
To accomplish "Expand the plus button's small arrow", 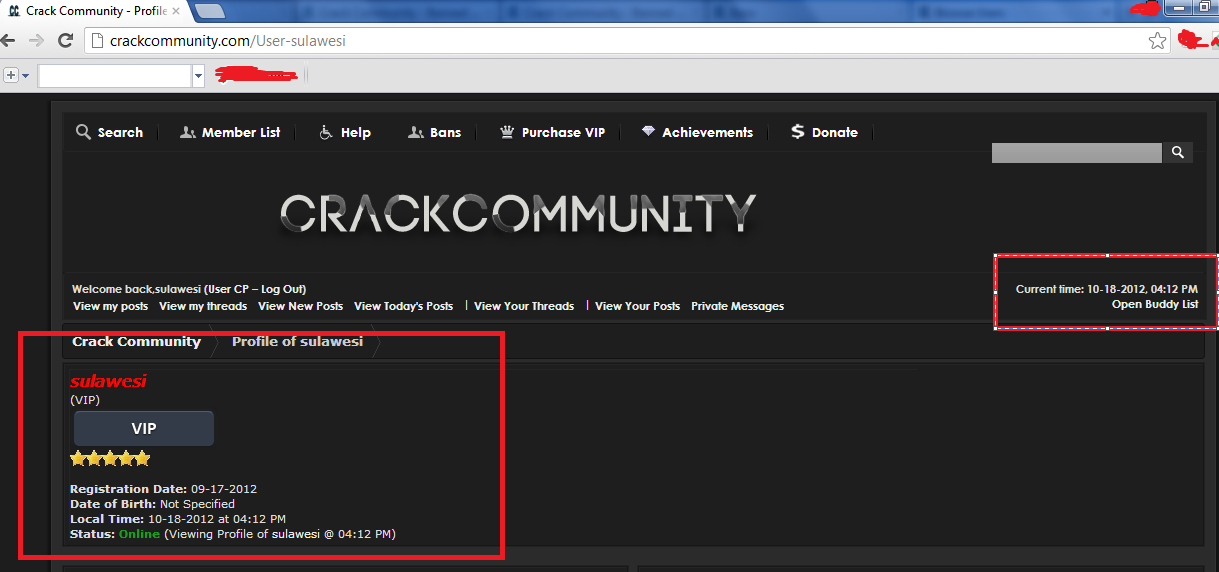I will point(25,76).
